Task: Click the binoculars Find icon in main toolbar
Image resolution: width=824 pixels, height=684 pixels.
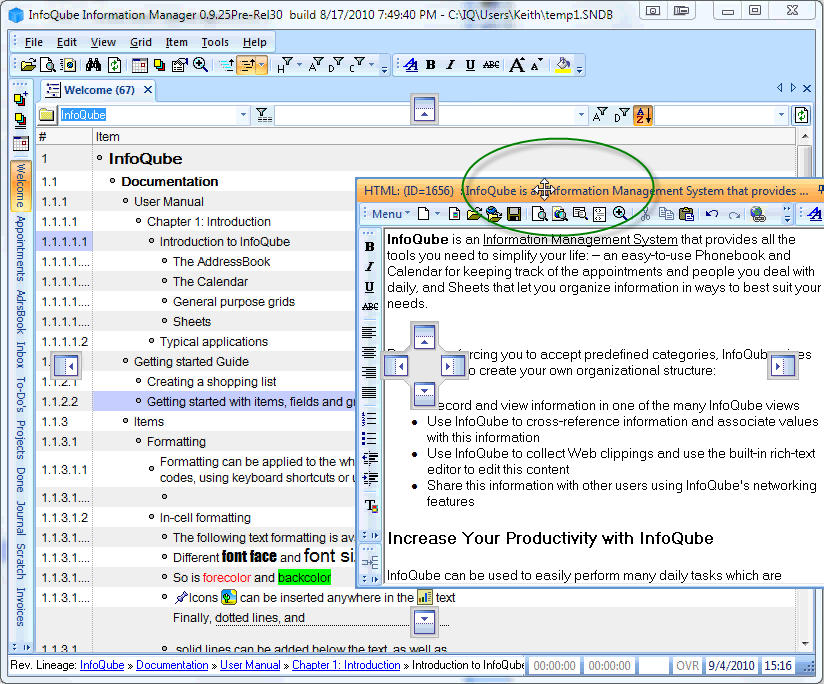Action: (x=93, y=65)
